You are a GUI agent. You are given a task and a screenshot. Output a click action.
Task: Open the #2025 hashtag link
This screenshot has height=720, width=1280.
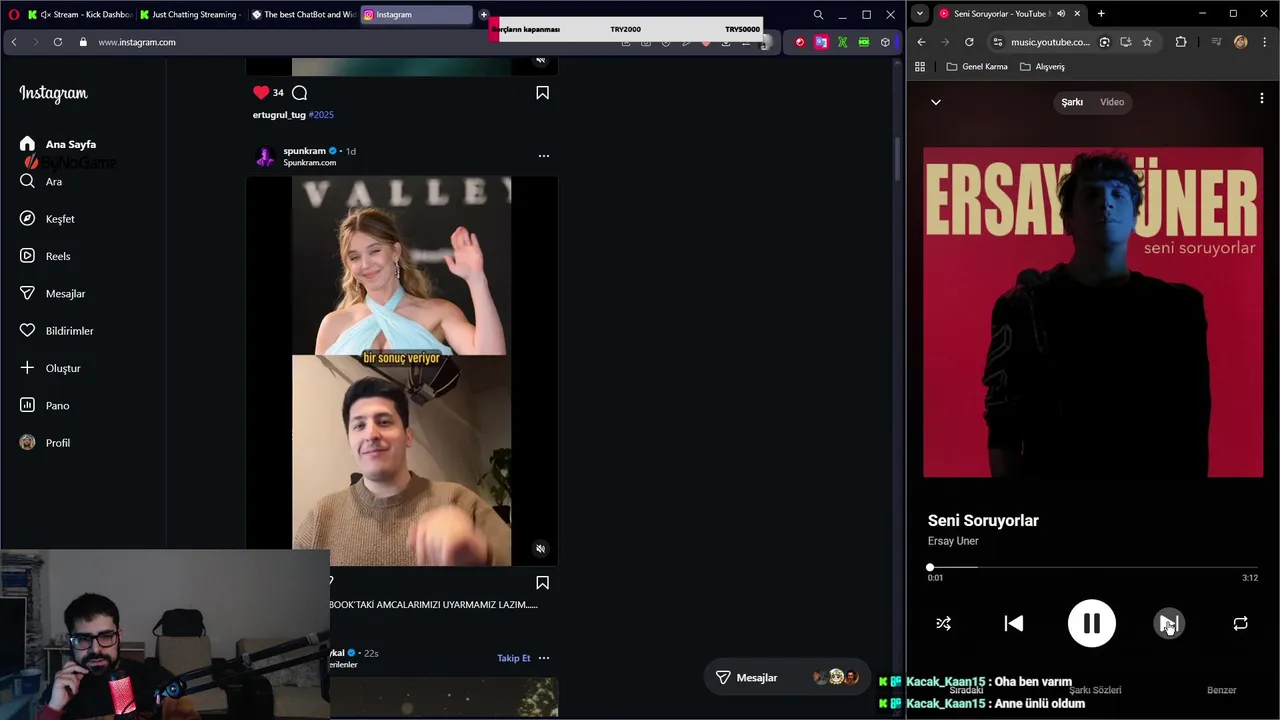coord(321,115)
